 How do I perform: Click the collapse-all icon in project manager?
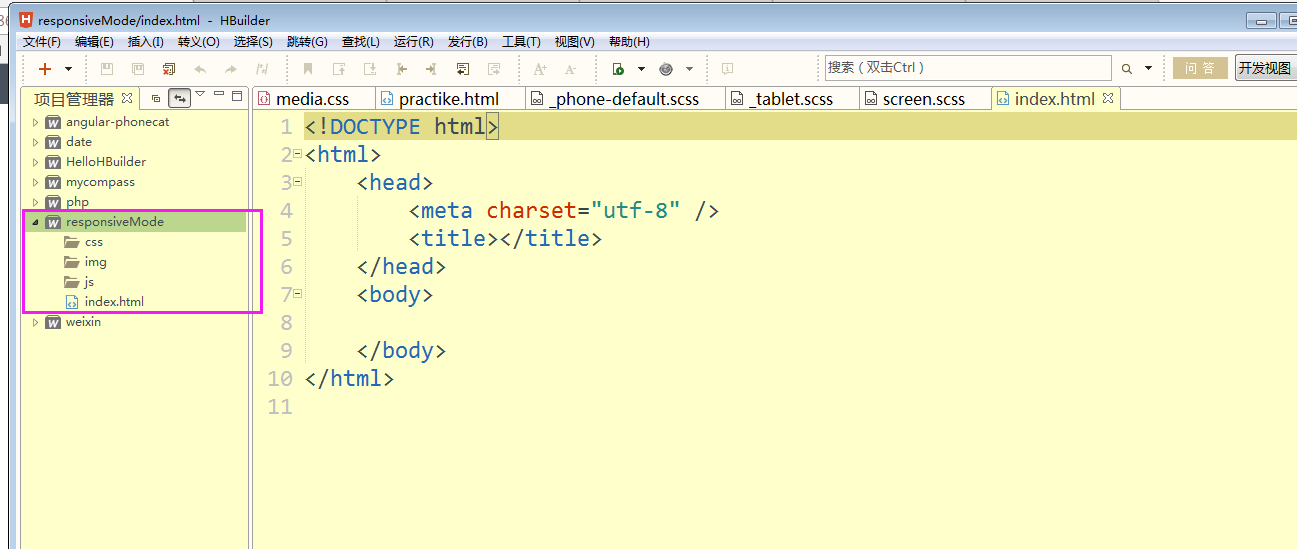(156, 98)
